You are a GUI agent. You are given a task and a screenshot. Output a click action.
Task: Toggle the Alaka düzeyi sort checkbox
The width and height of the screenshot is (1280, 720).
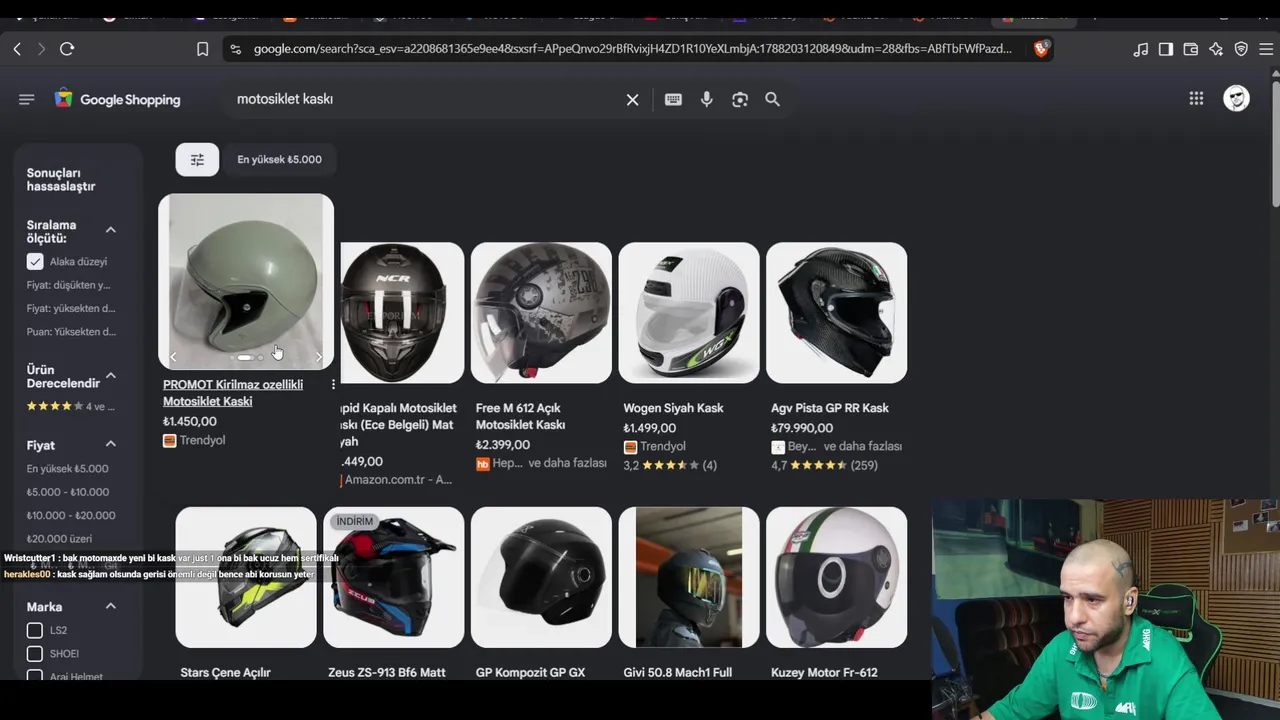coord(35,262)
